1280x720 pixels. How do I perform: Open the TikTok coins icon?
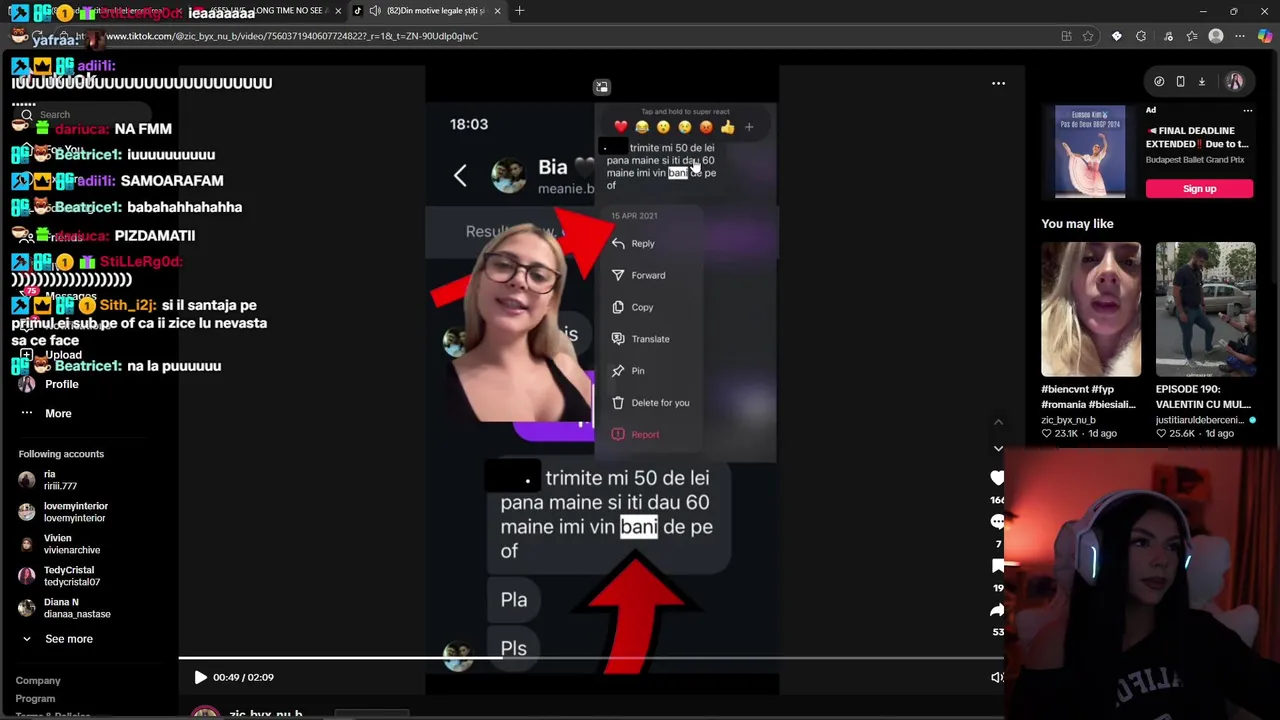point(1159,82)
